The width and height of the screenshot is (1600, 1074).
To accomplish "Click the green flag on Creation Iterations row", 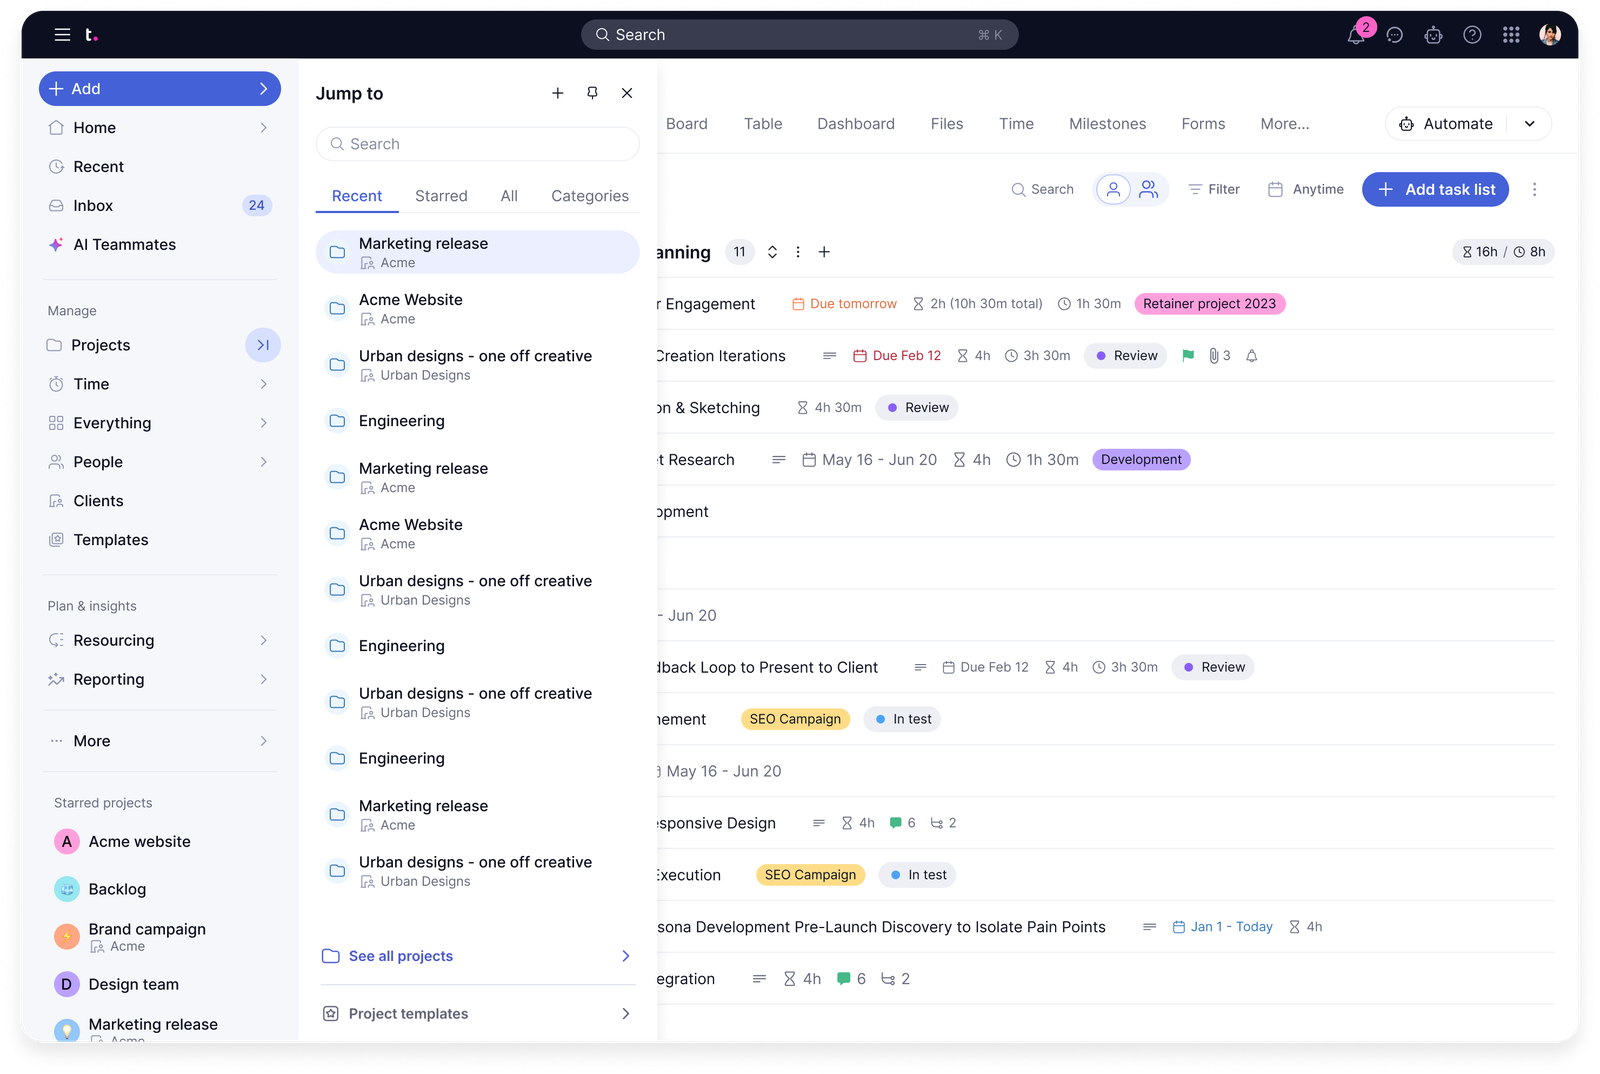I will tap(1188, 356).
